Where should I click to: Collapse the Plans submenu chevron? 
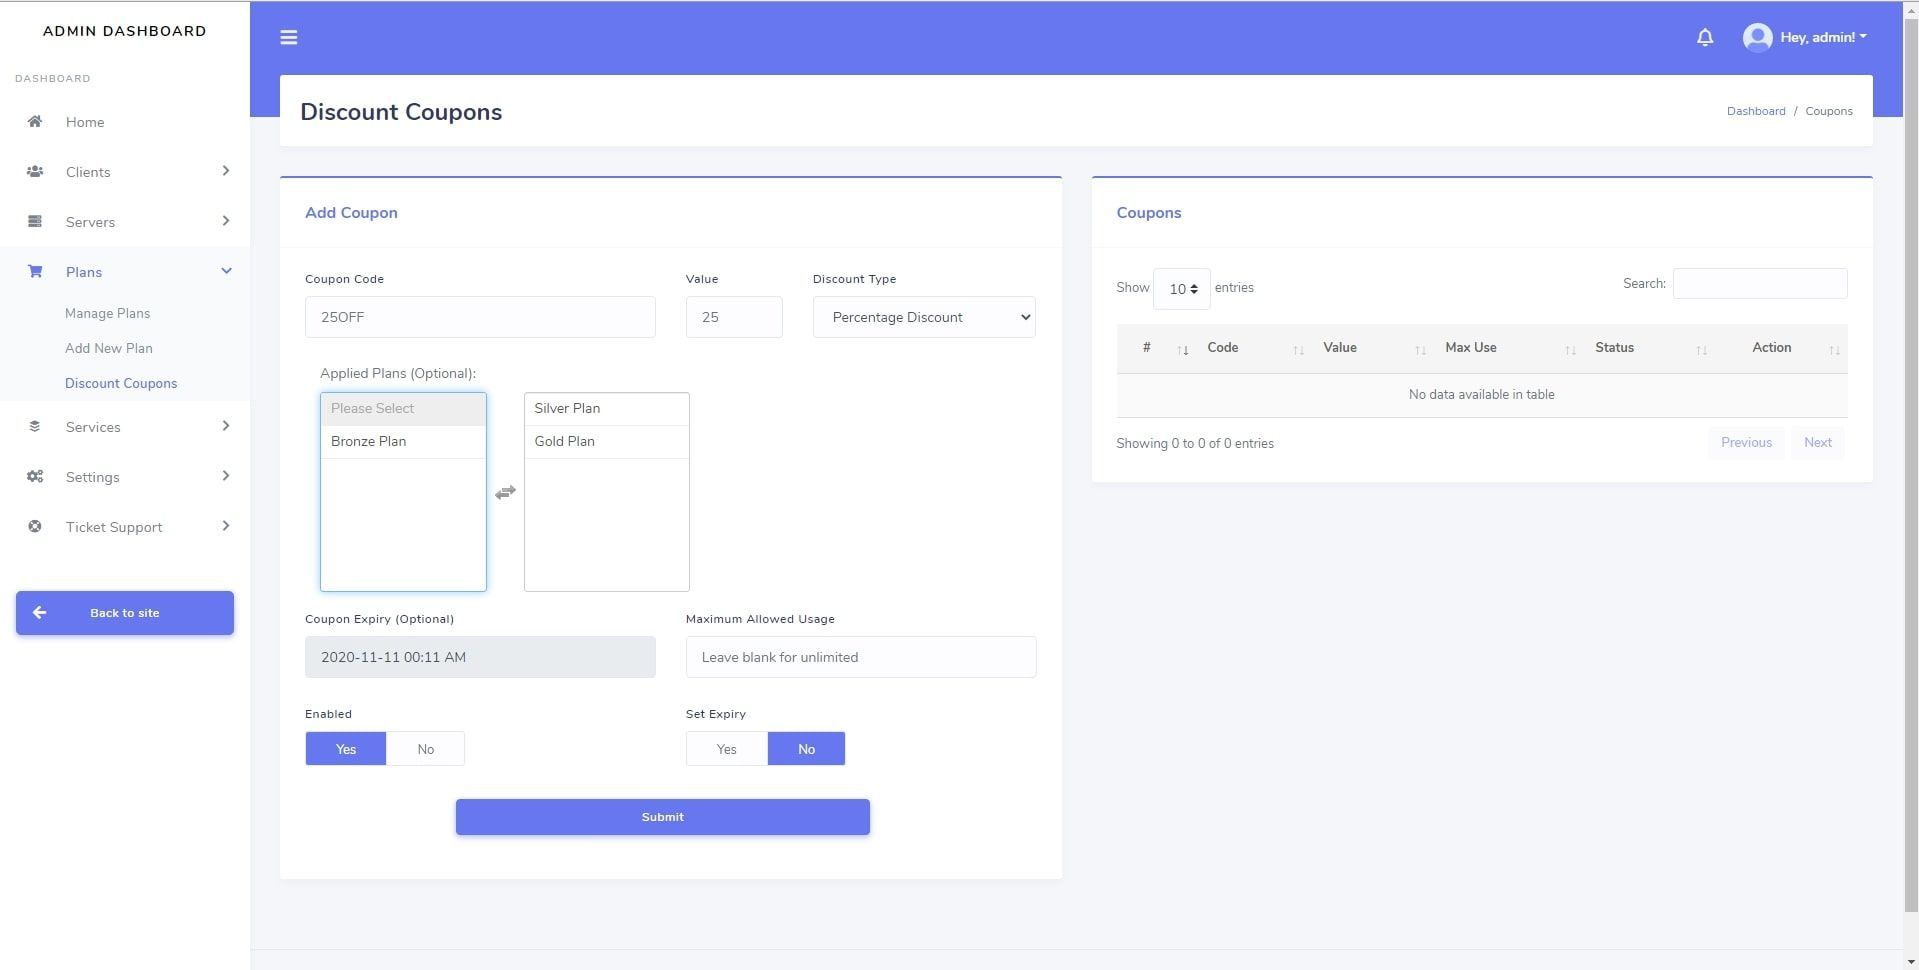click(x=226, y=271)
